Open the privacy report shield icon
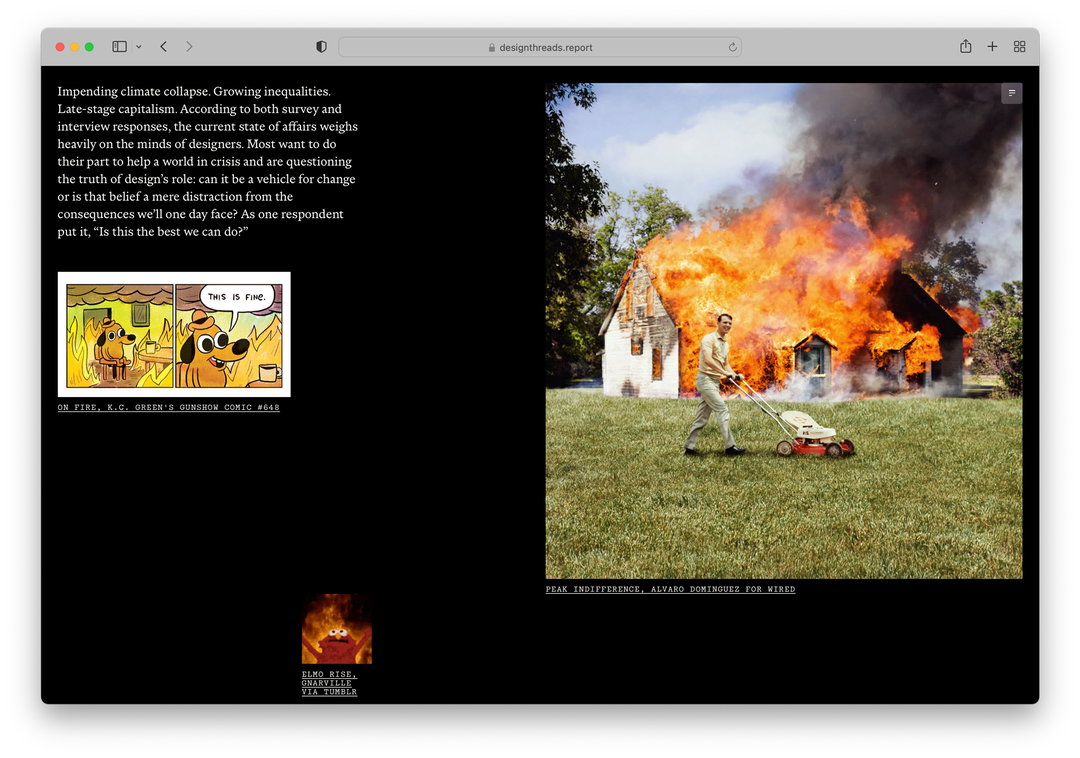The width and height of the screenshot is (1080, 758). tap(321, 47)
